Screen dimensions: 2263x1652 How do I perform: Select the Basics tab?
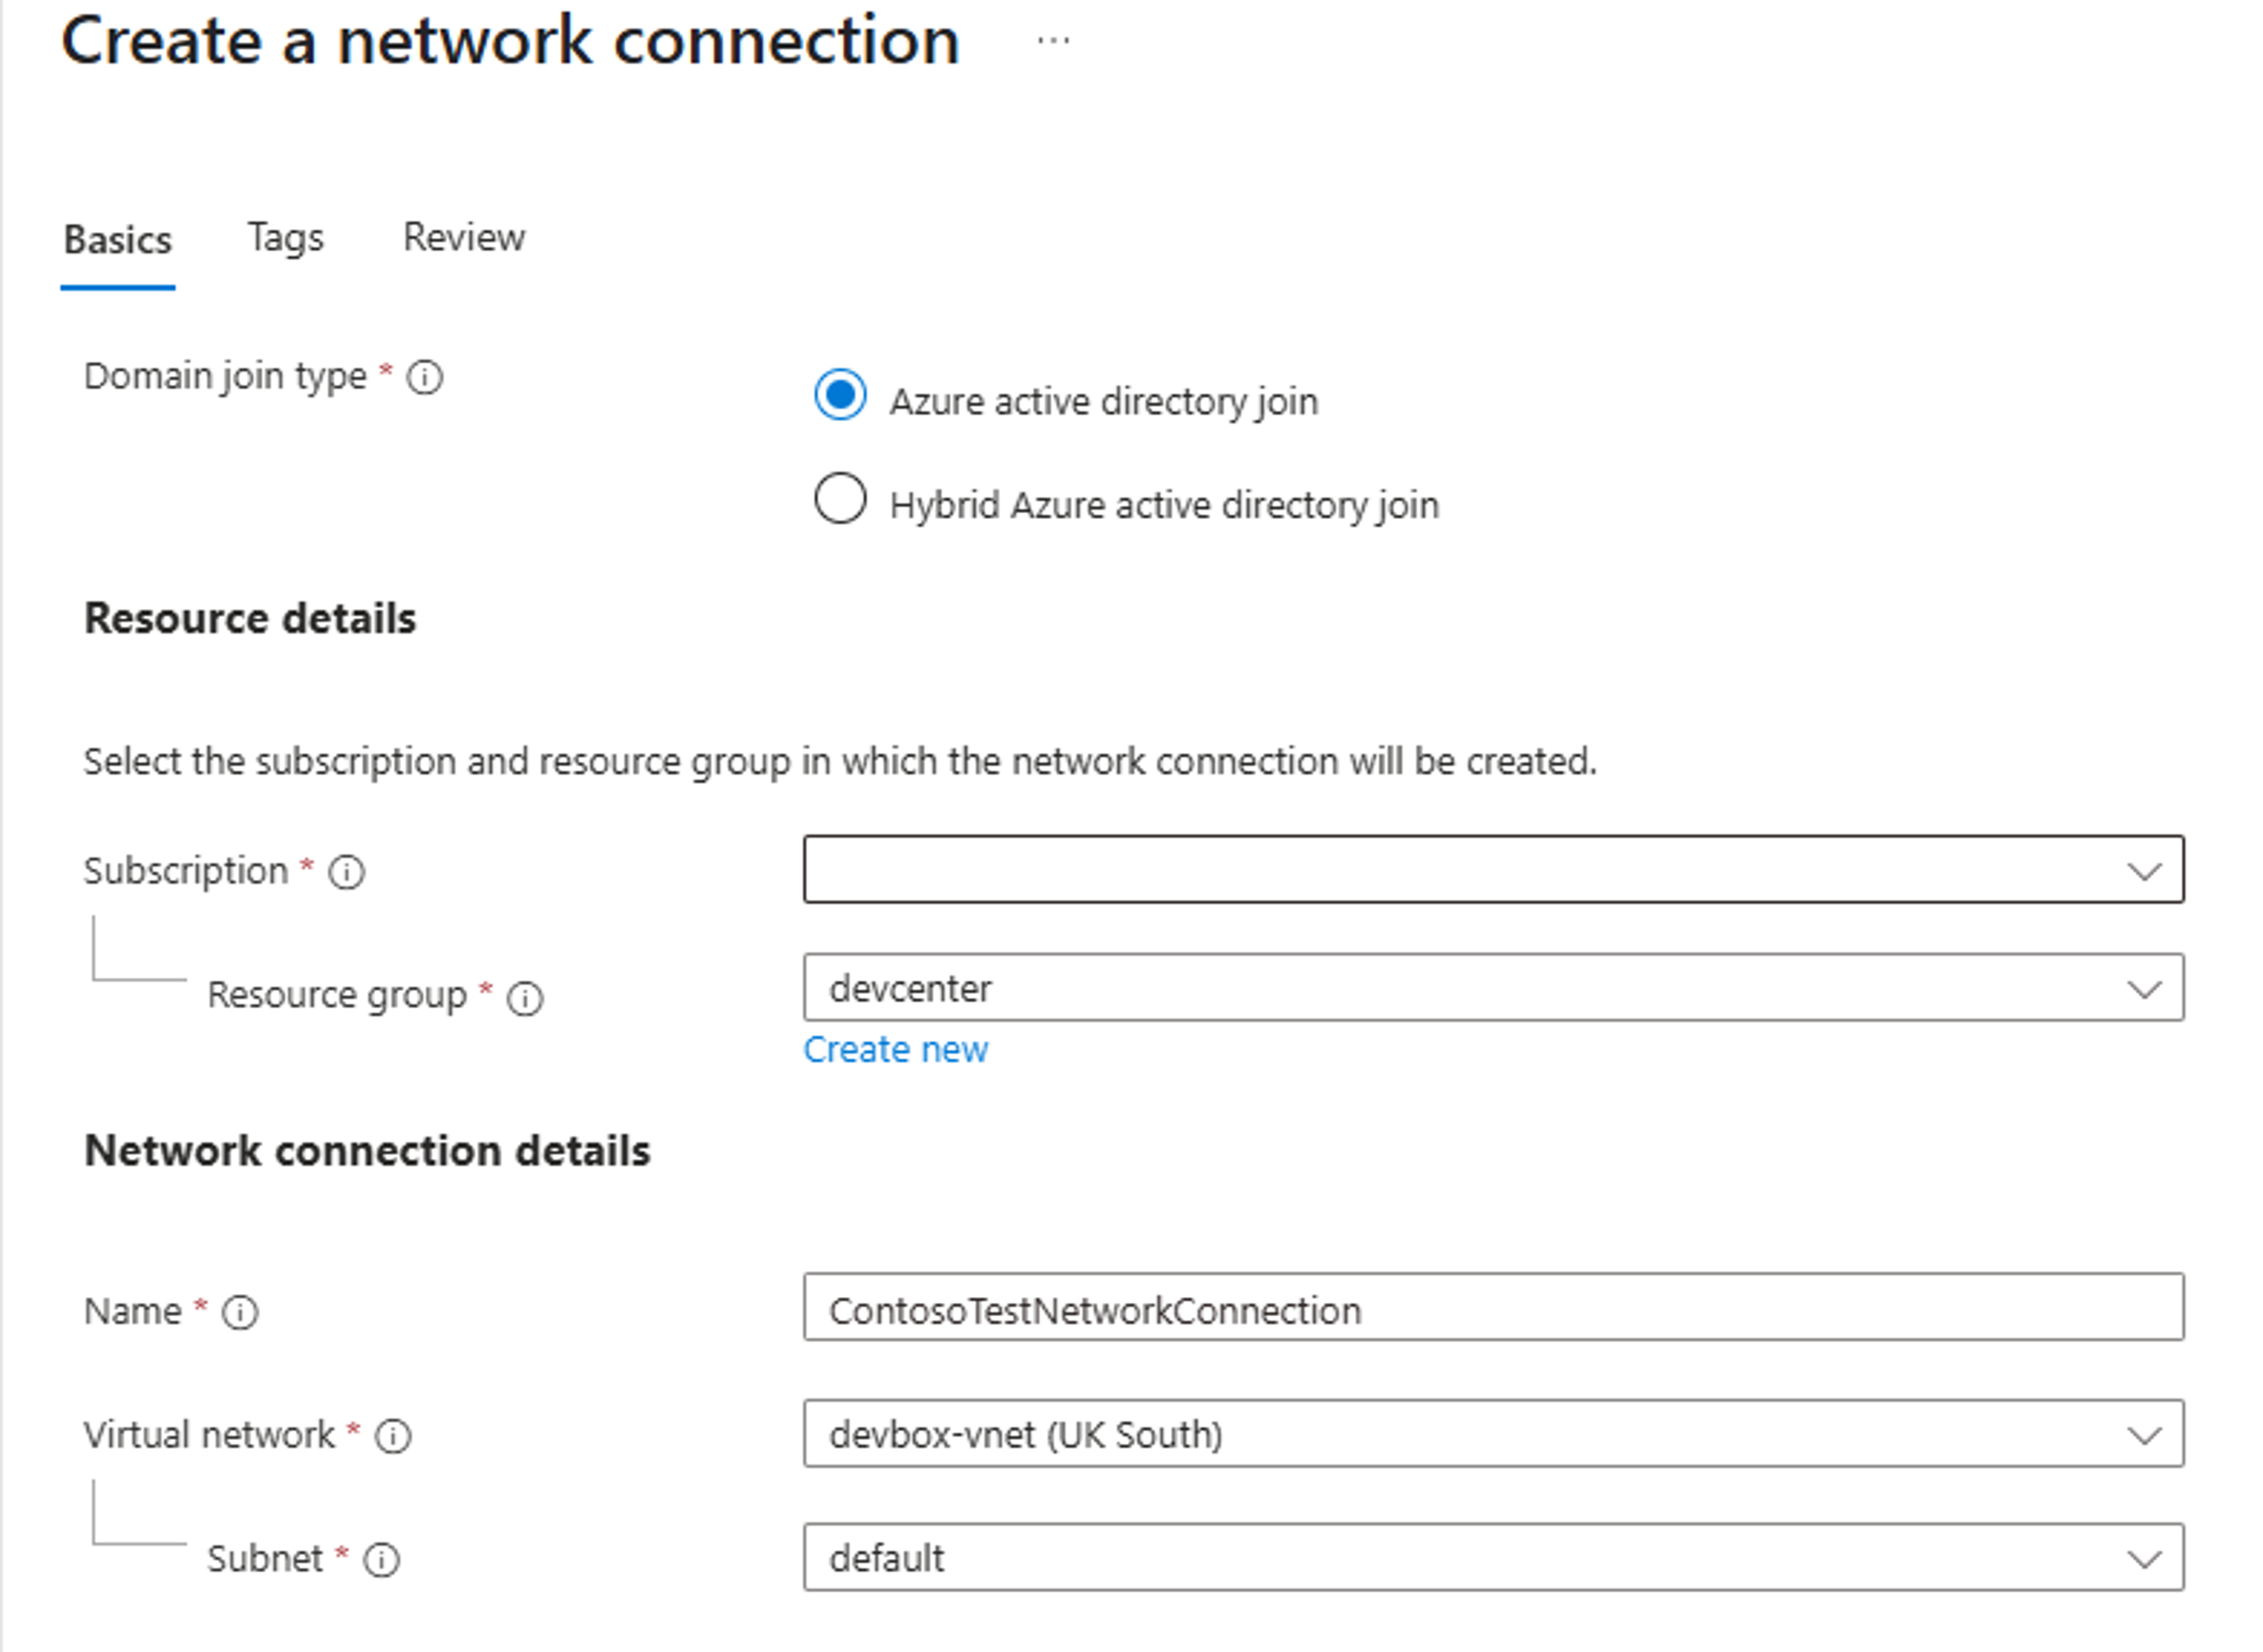coord(118,240)
